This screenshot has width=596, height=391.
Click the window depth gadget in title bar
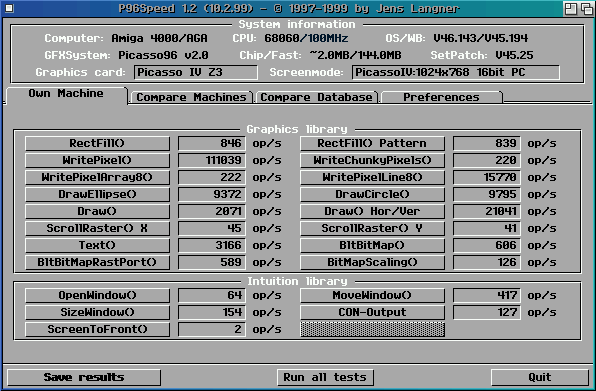coord(586,8)
